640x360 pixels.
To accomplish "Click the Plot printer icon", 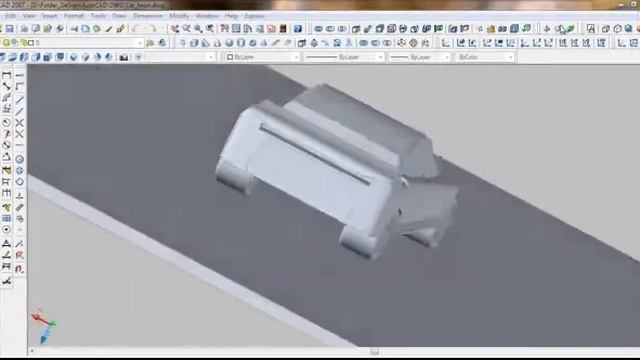I will pos(24,29).
